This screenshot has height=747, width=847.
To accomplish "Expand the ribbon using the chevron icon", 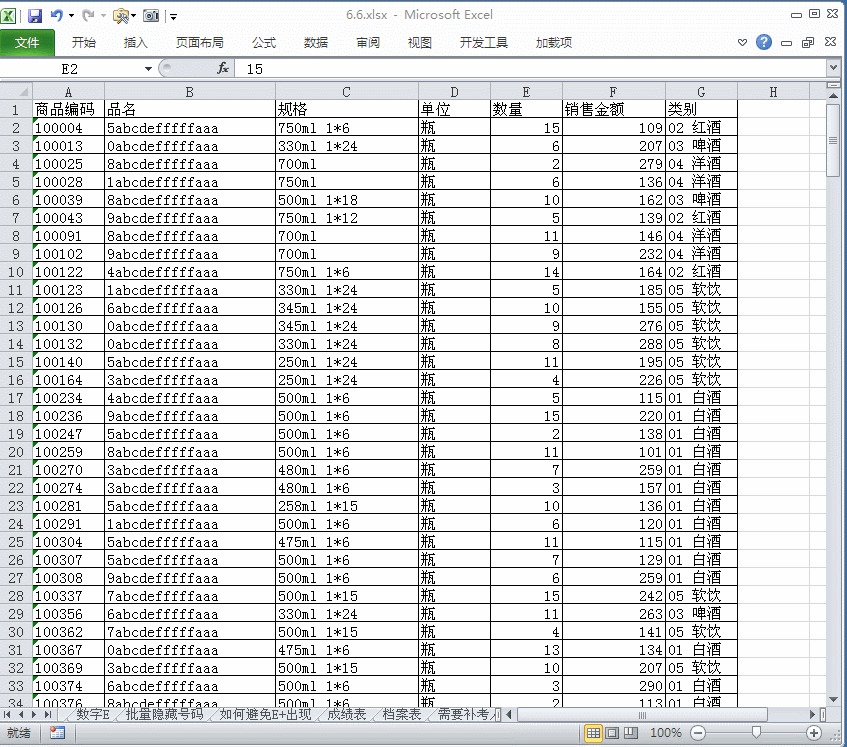I will click(743, 42).
